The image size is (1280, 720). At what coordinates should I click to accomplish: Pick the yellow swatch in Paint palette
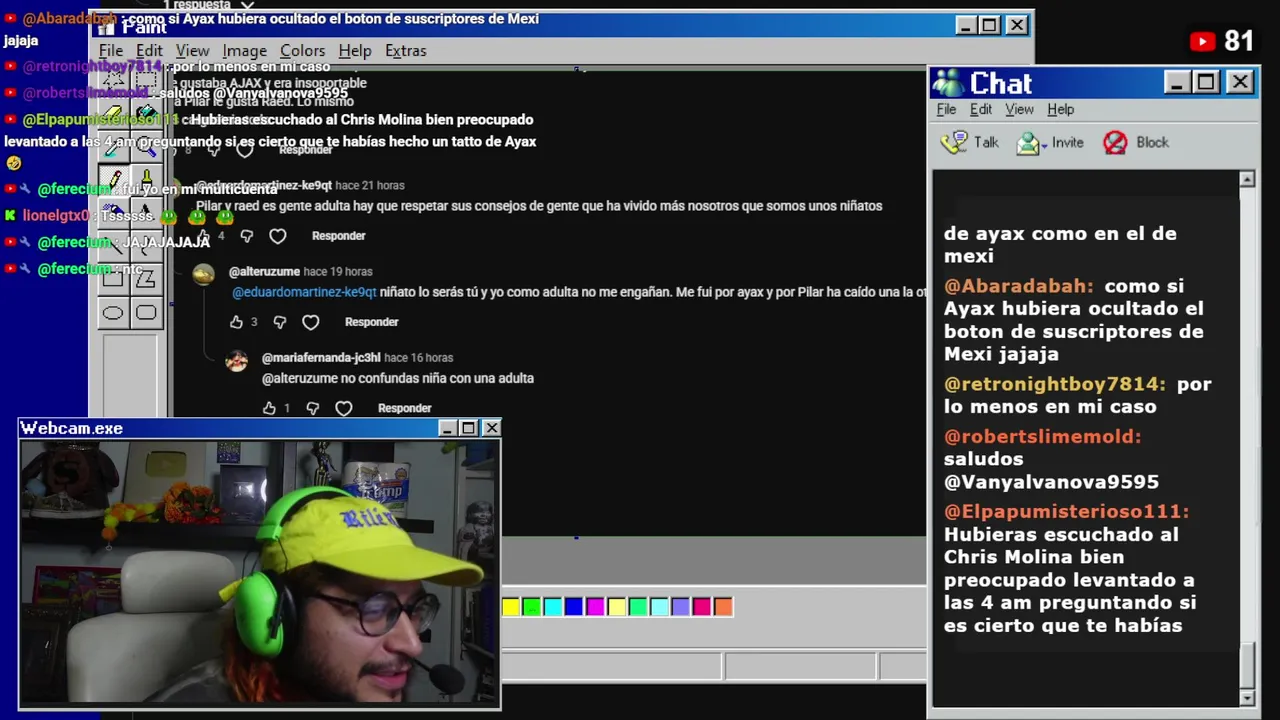[x=511, y=606]
